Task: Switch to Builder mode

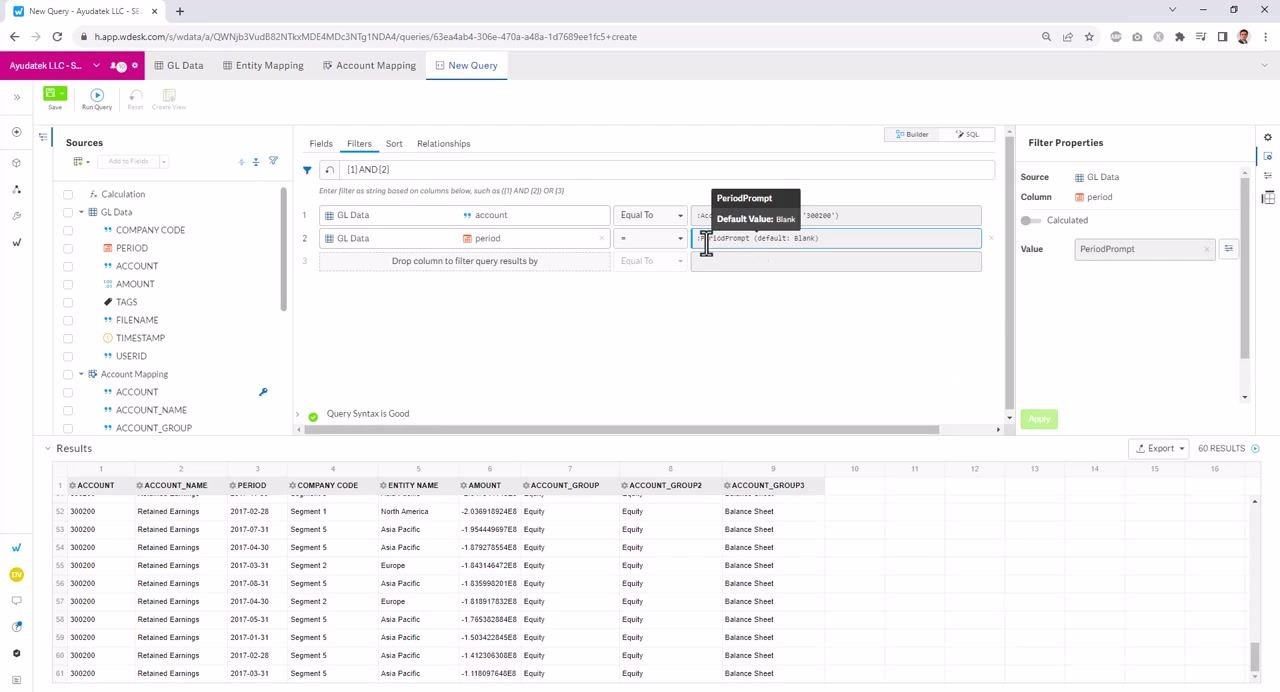Action: tap(912, 134)
